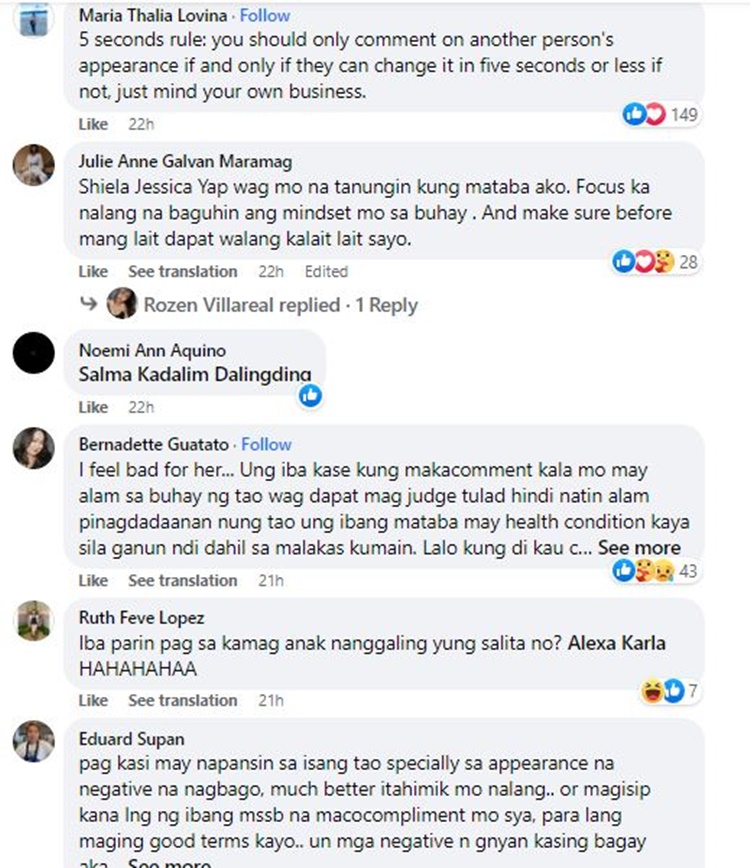Image resolution: width=750 pixels, height=868 pixels.
Task: Click the thumbs-up reaction on Noemi's comment
Action: pos(311,395)
